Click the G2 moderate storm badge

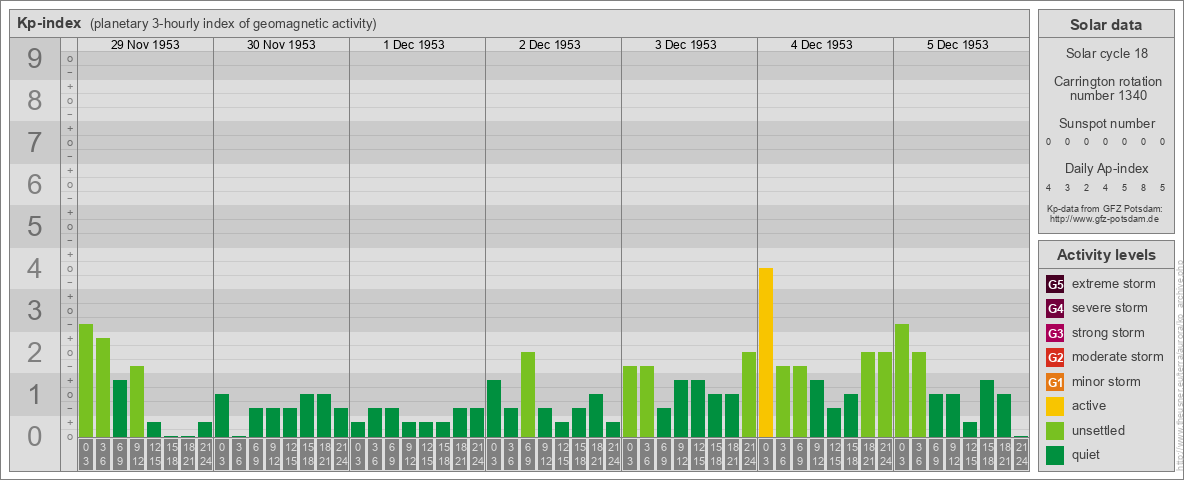pos(1055,357)
